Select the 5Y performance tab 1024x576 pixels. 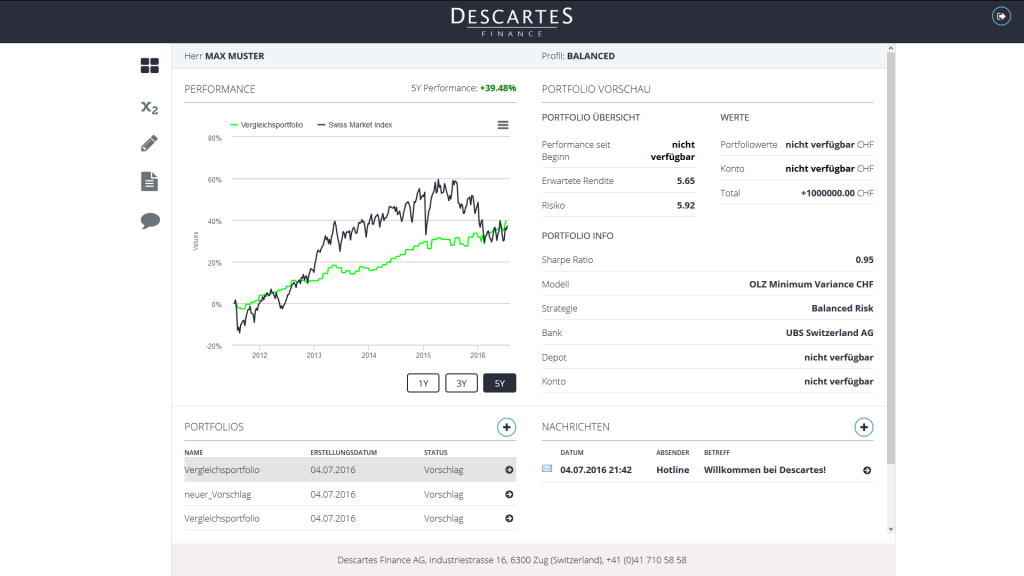click(x=499, y=382)
